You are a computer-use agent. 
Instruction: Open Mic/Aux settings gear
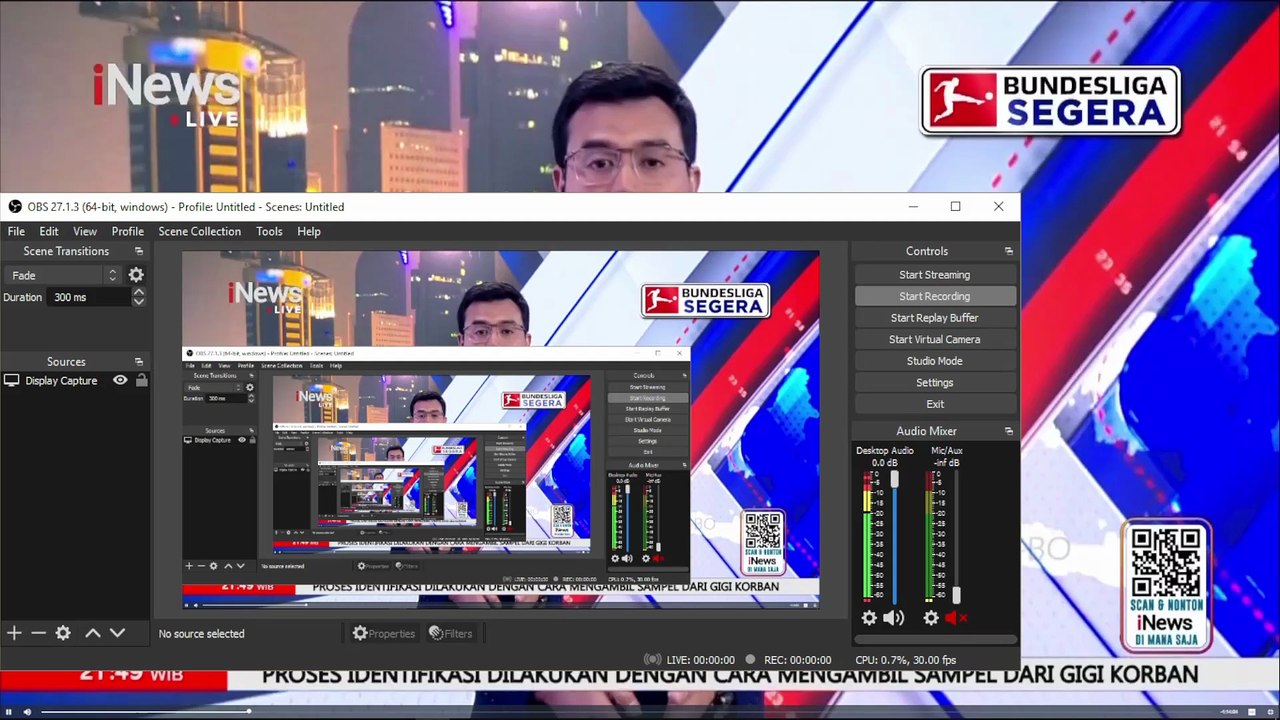[931, 618]
